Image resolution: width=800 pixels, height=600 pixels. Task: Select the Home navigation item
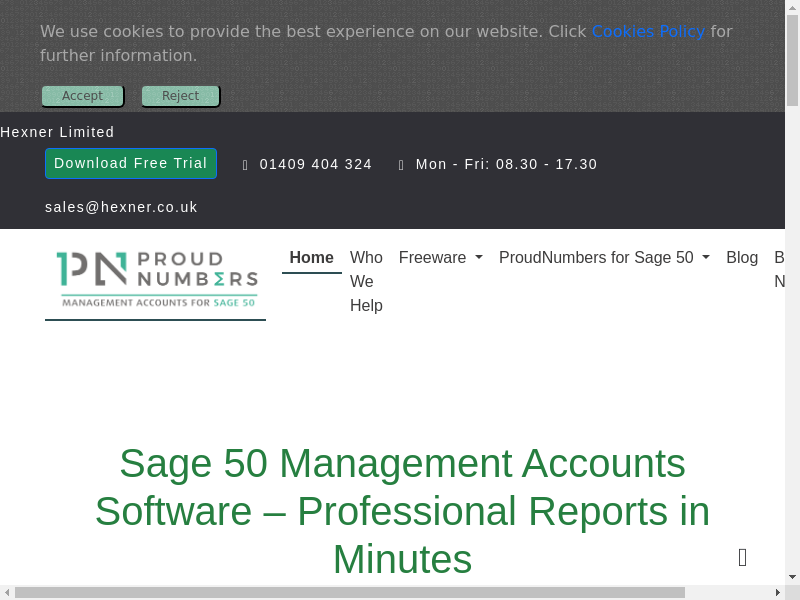point(311,258)
